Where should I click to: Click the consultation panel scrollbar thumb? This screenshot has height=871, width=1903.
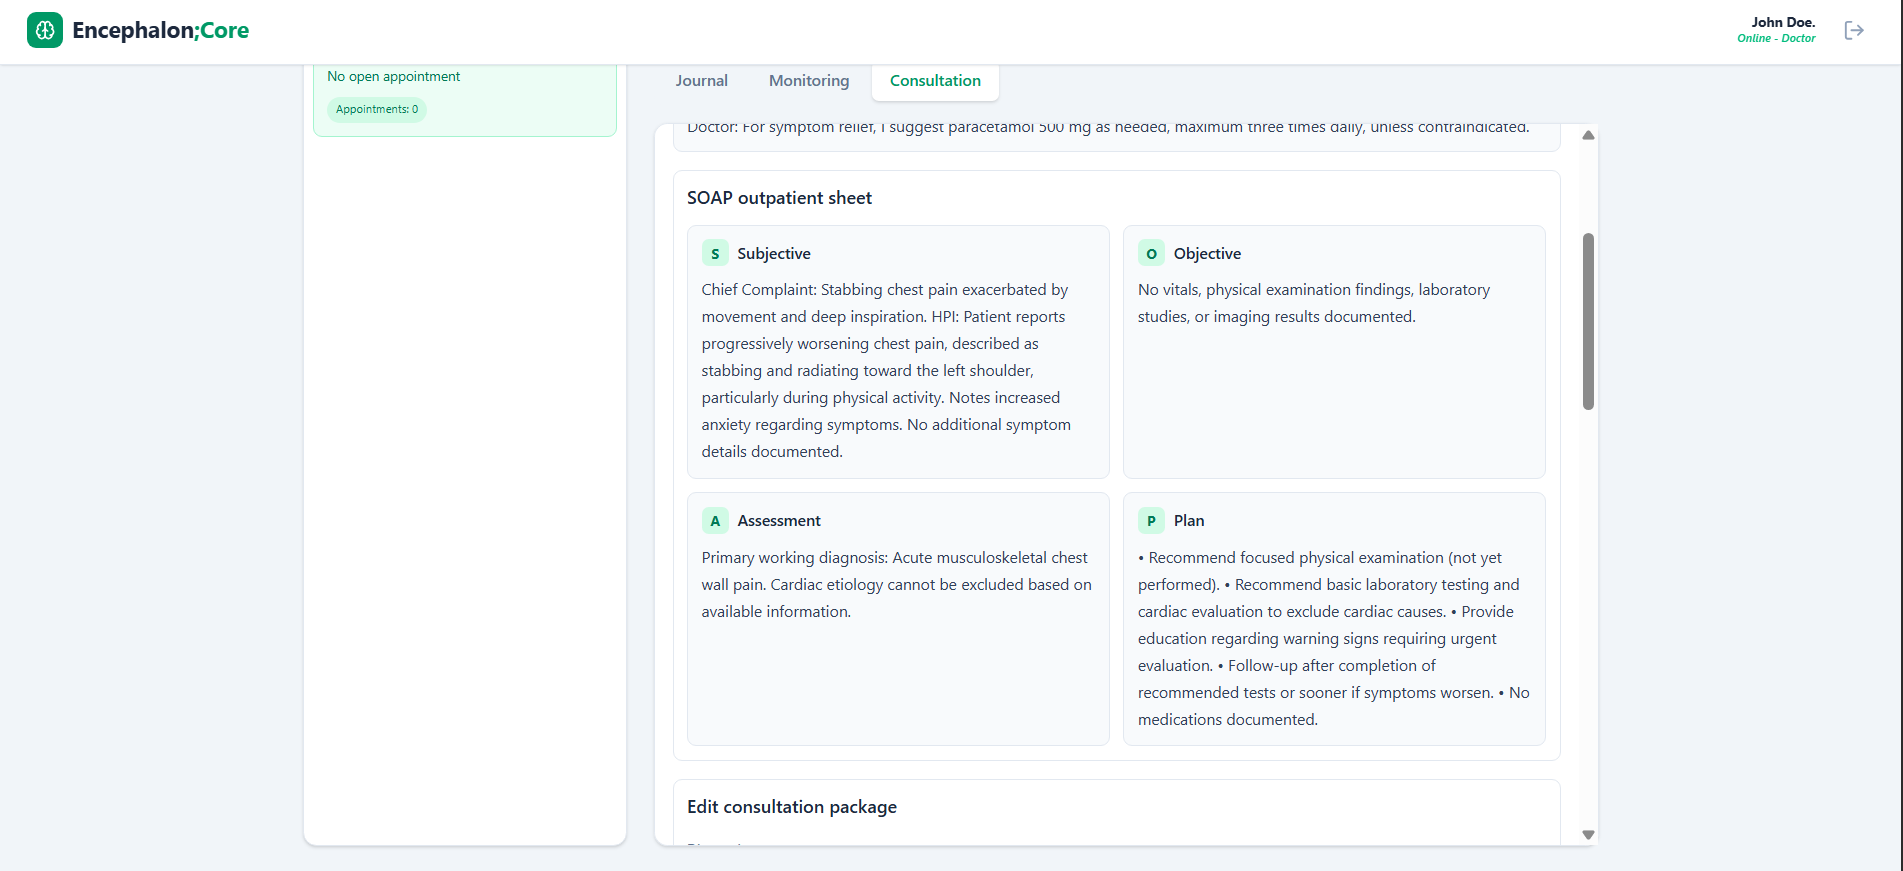tap(1588, 320)
